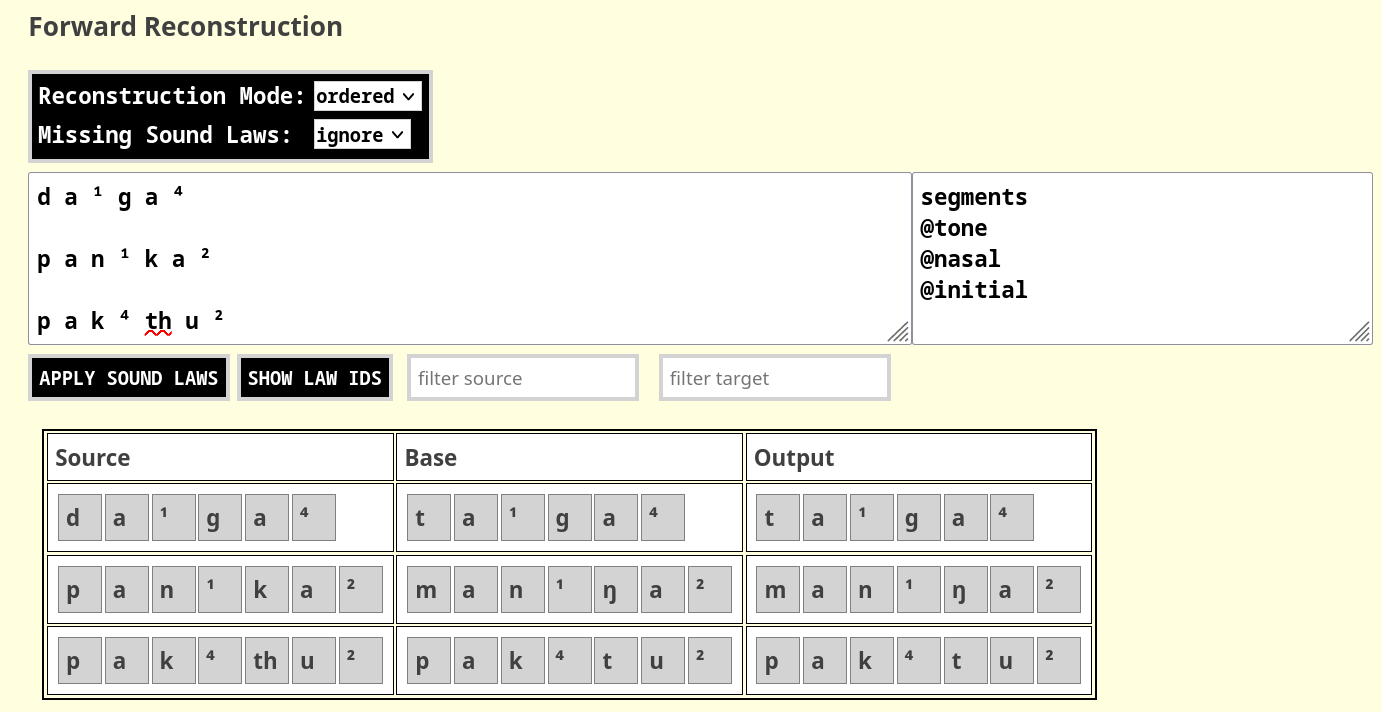Click the 'm' segment tile in the Base second row
1382x712 pixels.
[x=428, y=589]
